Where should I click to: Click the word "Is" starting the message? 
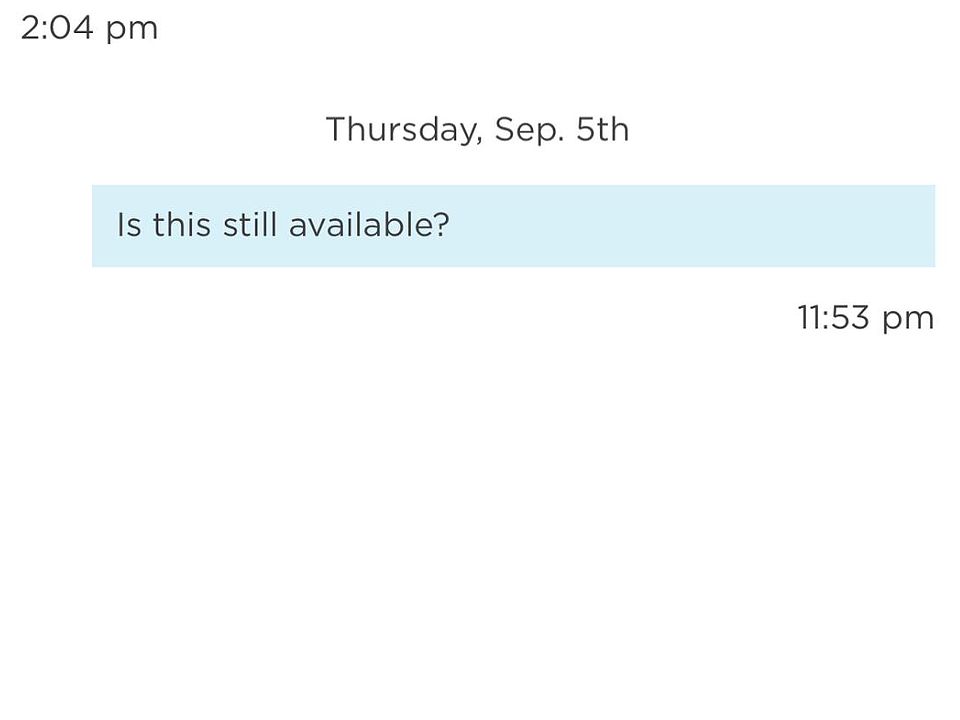point(129,225)
